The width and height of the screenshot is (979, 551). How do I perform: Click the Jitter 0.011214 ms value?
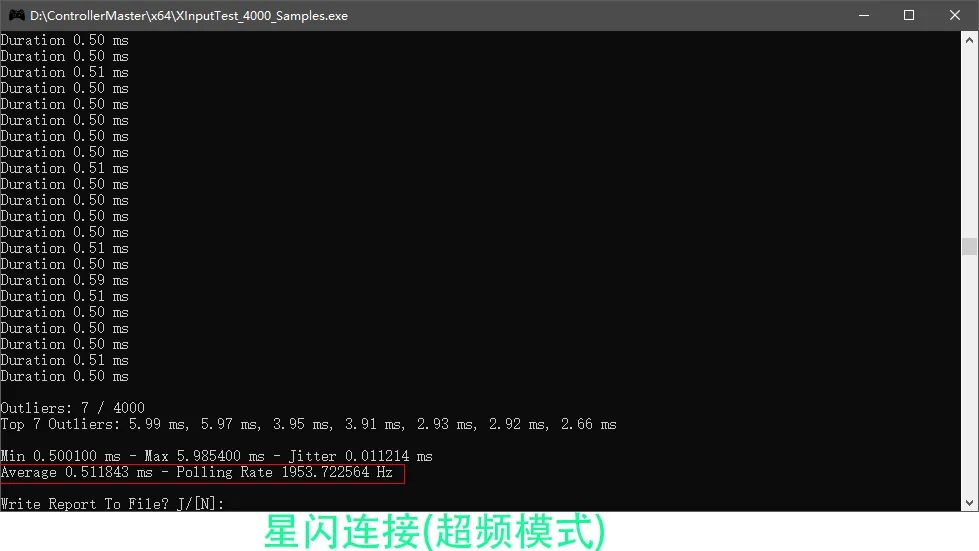pyautogui.click(x=361, y=456)
